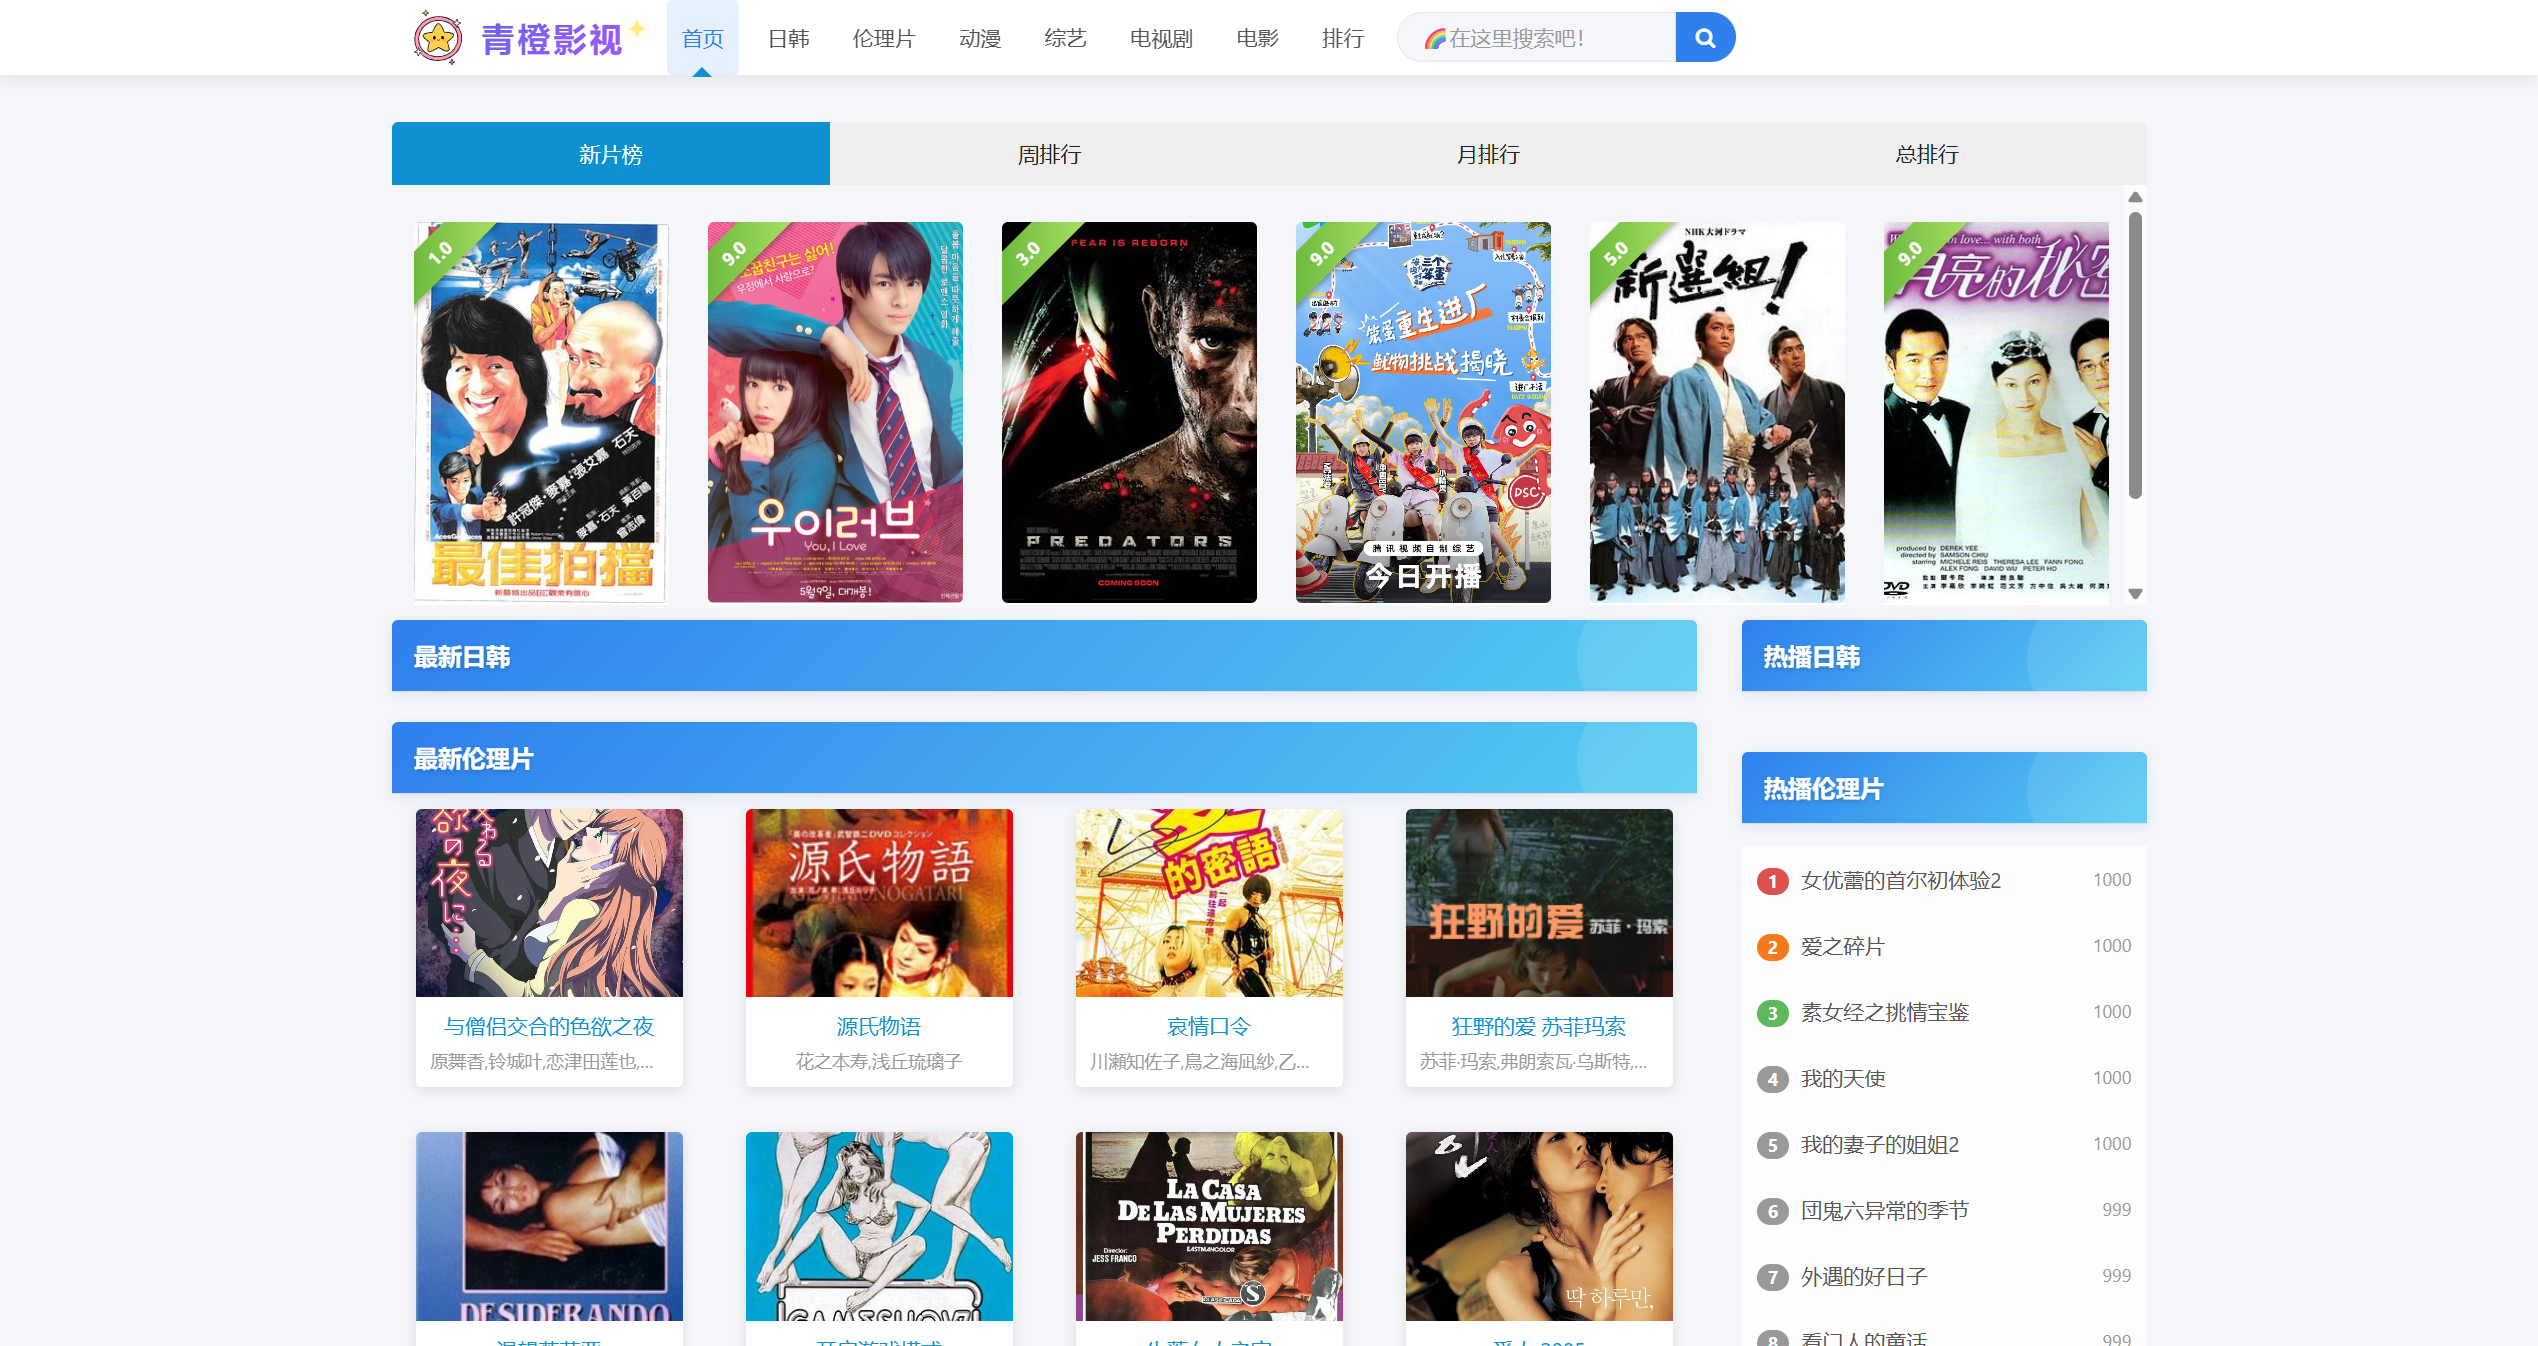
Task: Click the star site logo icon
Action: click(x=438, y=38)
